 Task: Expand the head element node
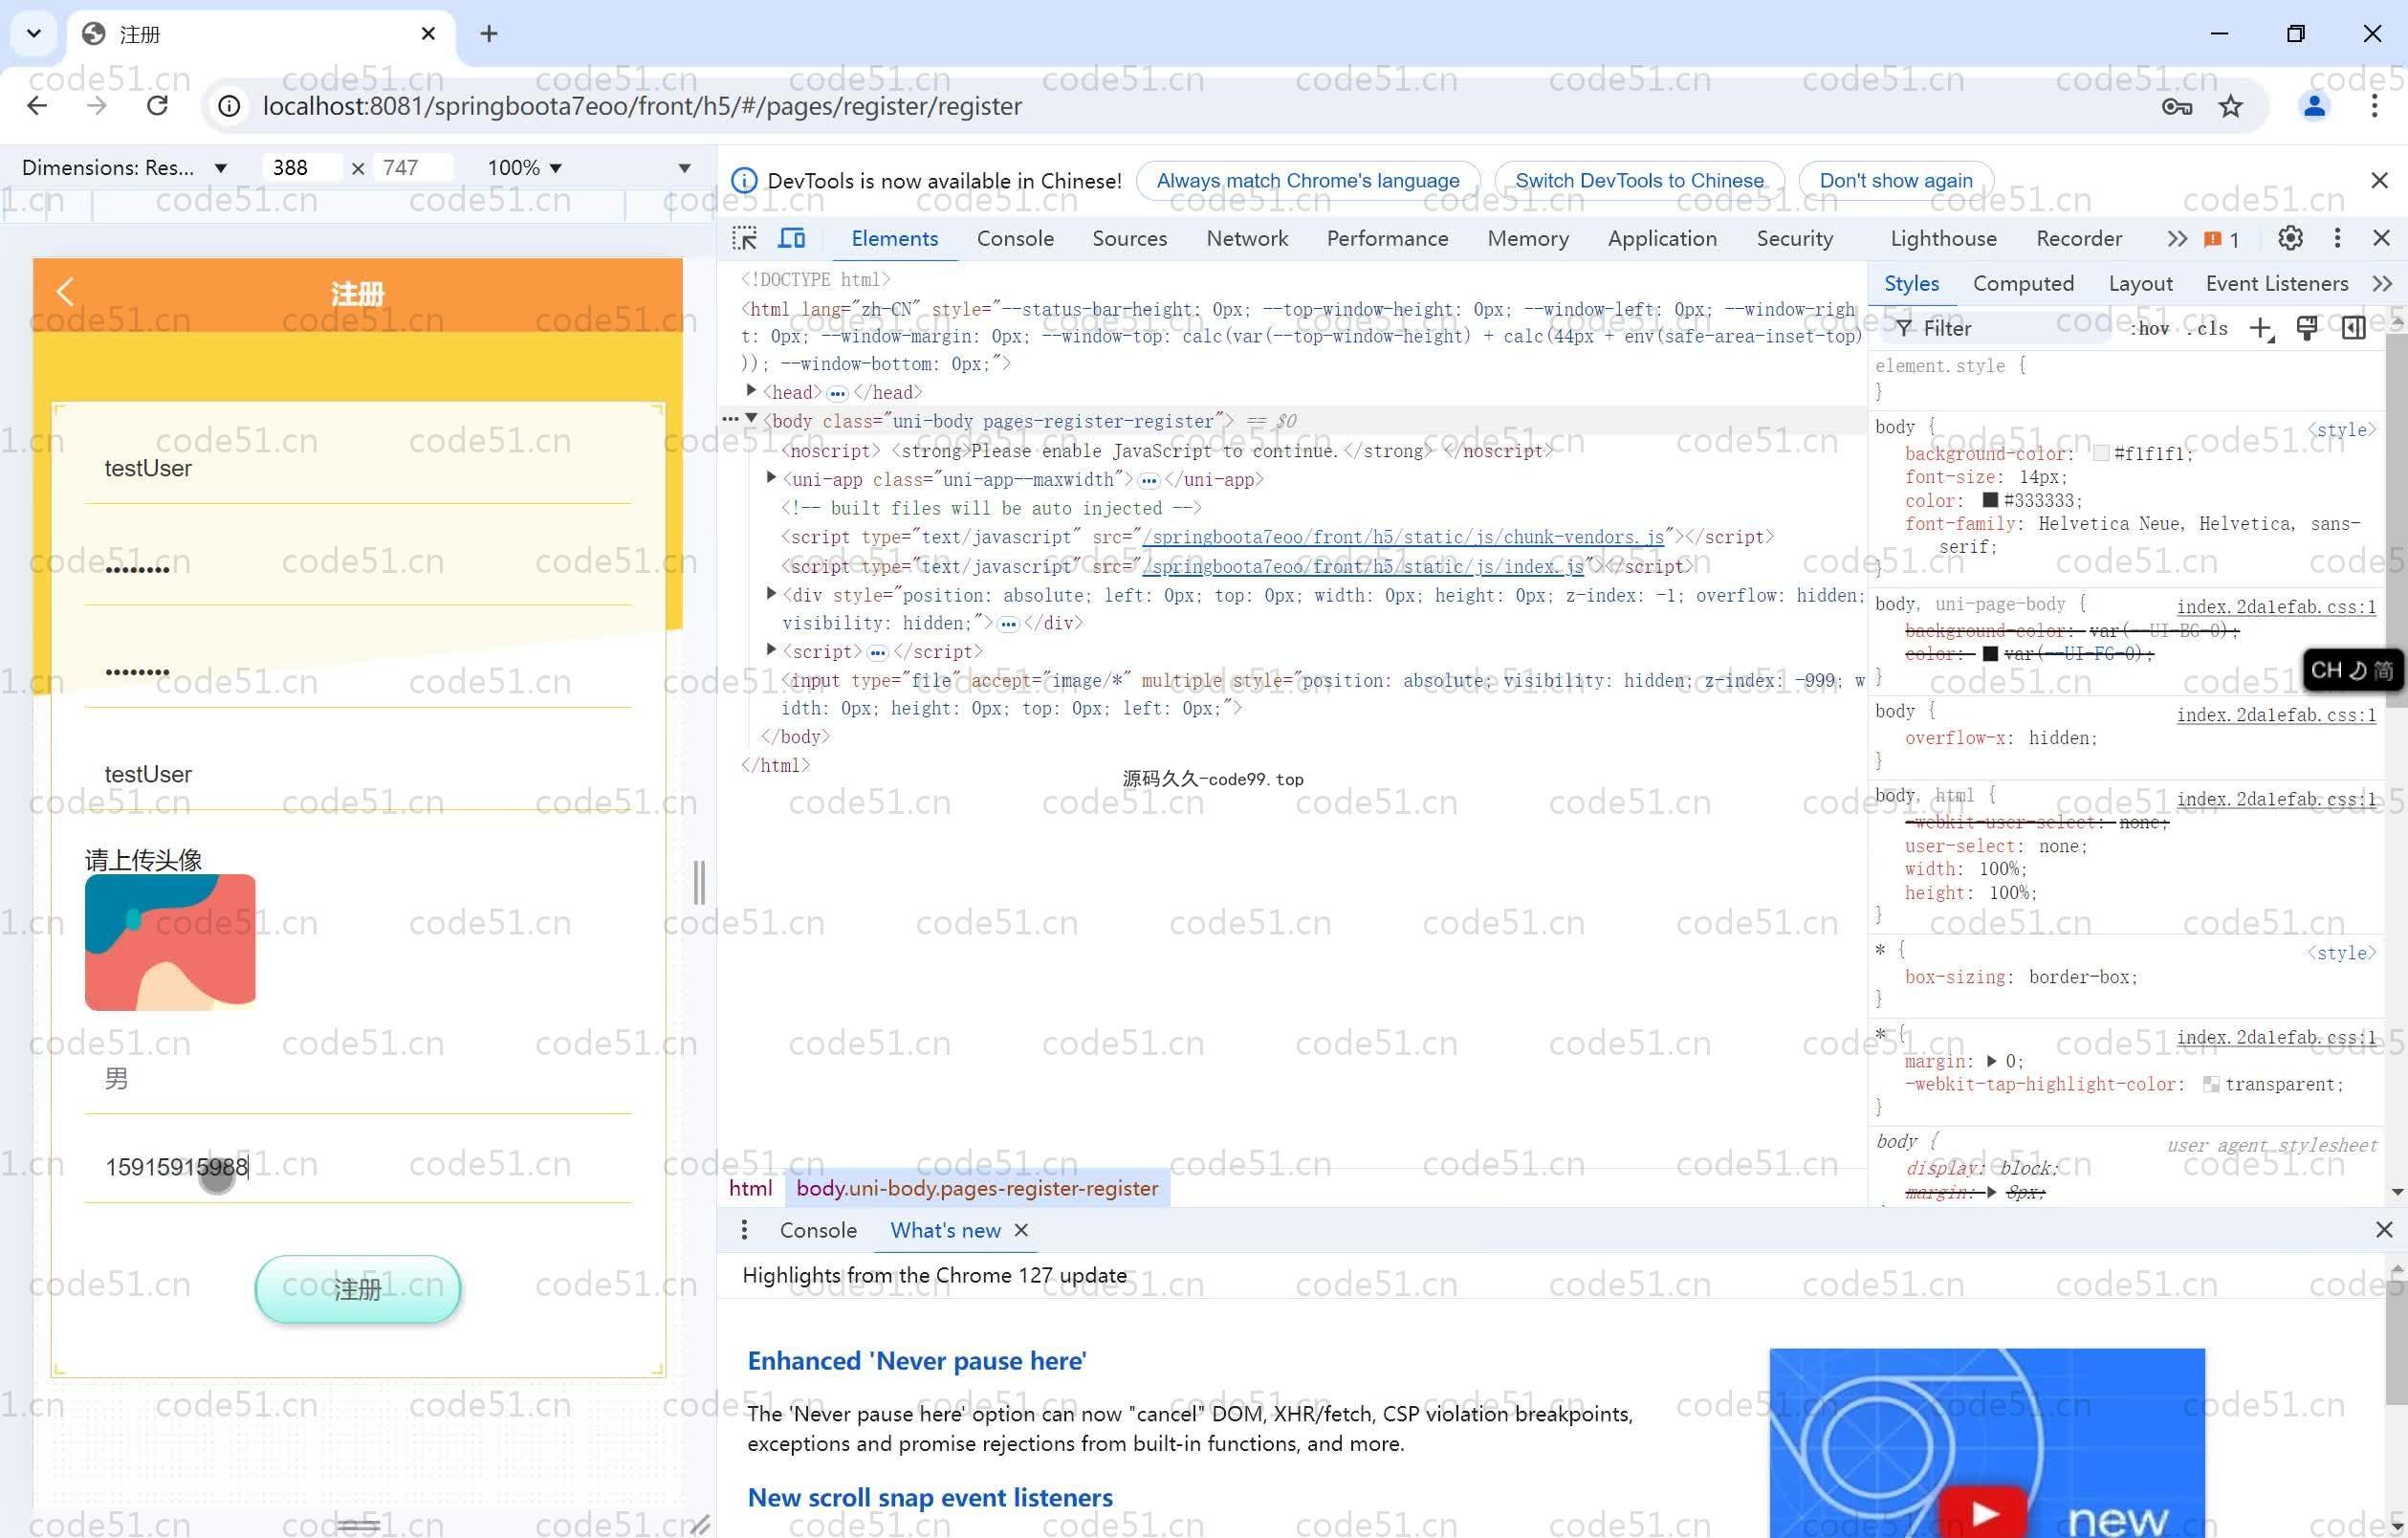[x=751, y=391]
